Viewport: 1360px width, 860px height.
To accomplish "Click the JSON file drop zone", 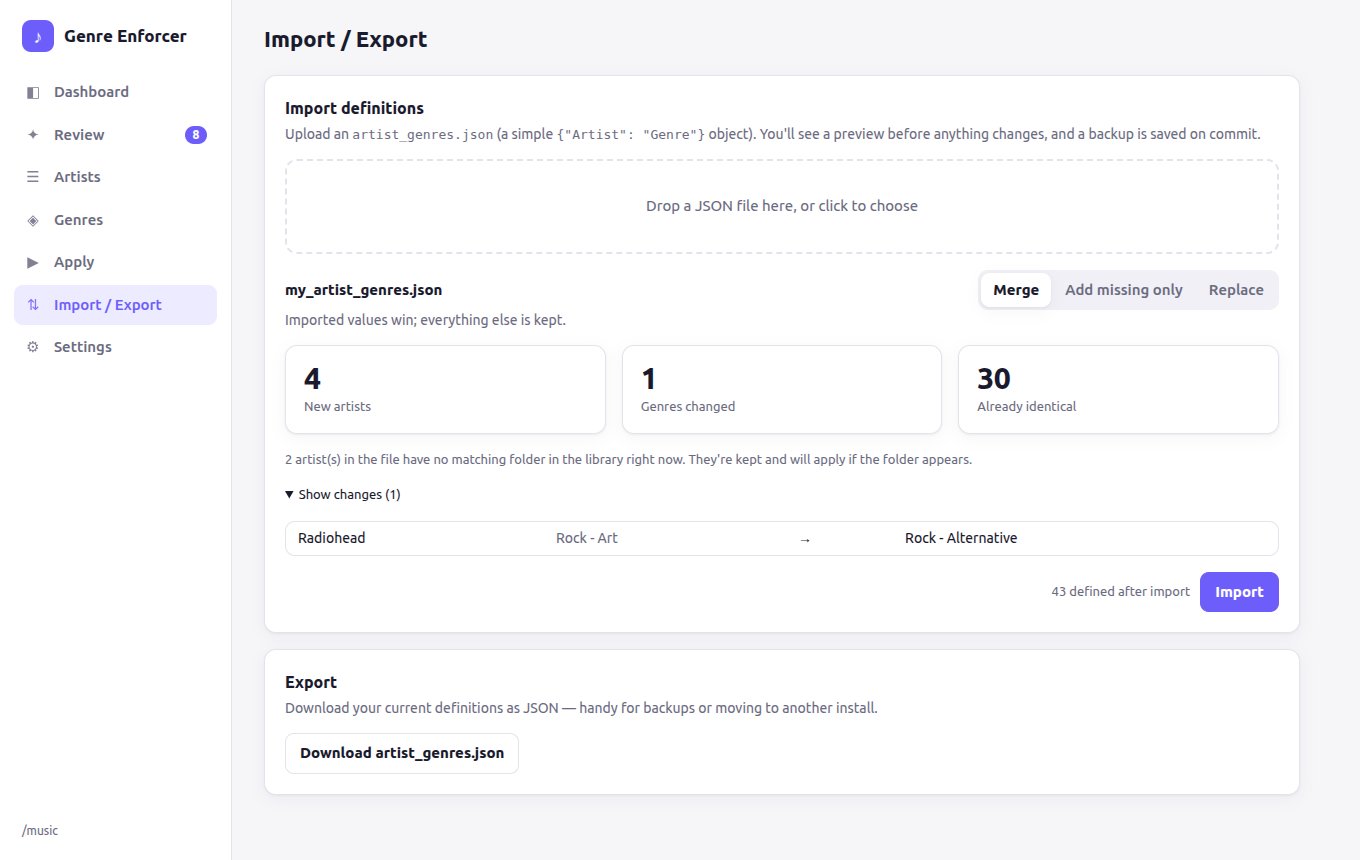I will (782, 206).
